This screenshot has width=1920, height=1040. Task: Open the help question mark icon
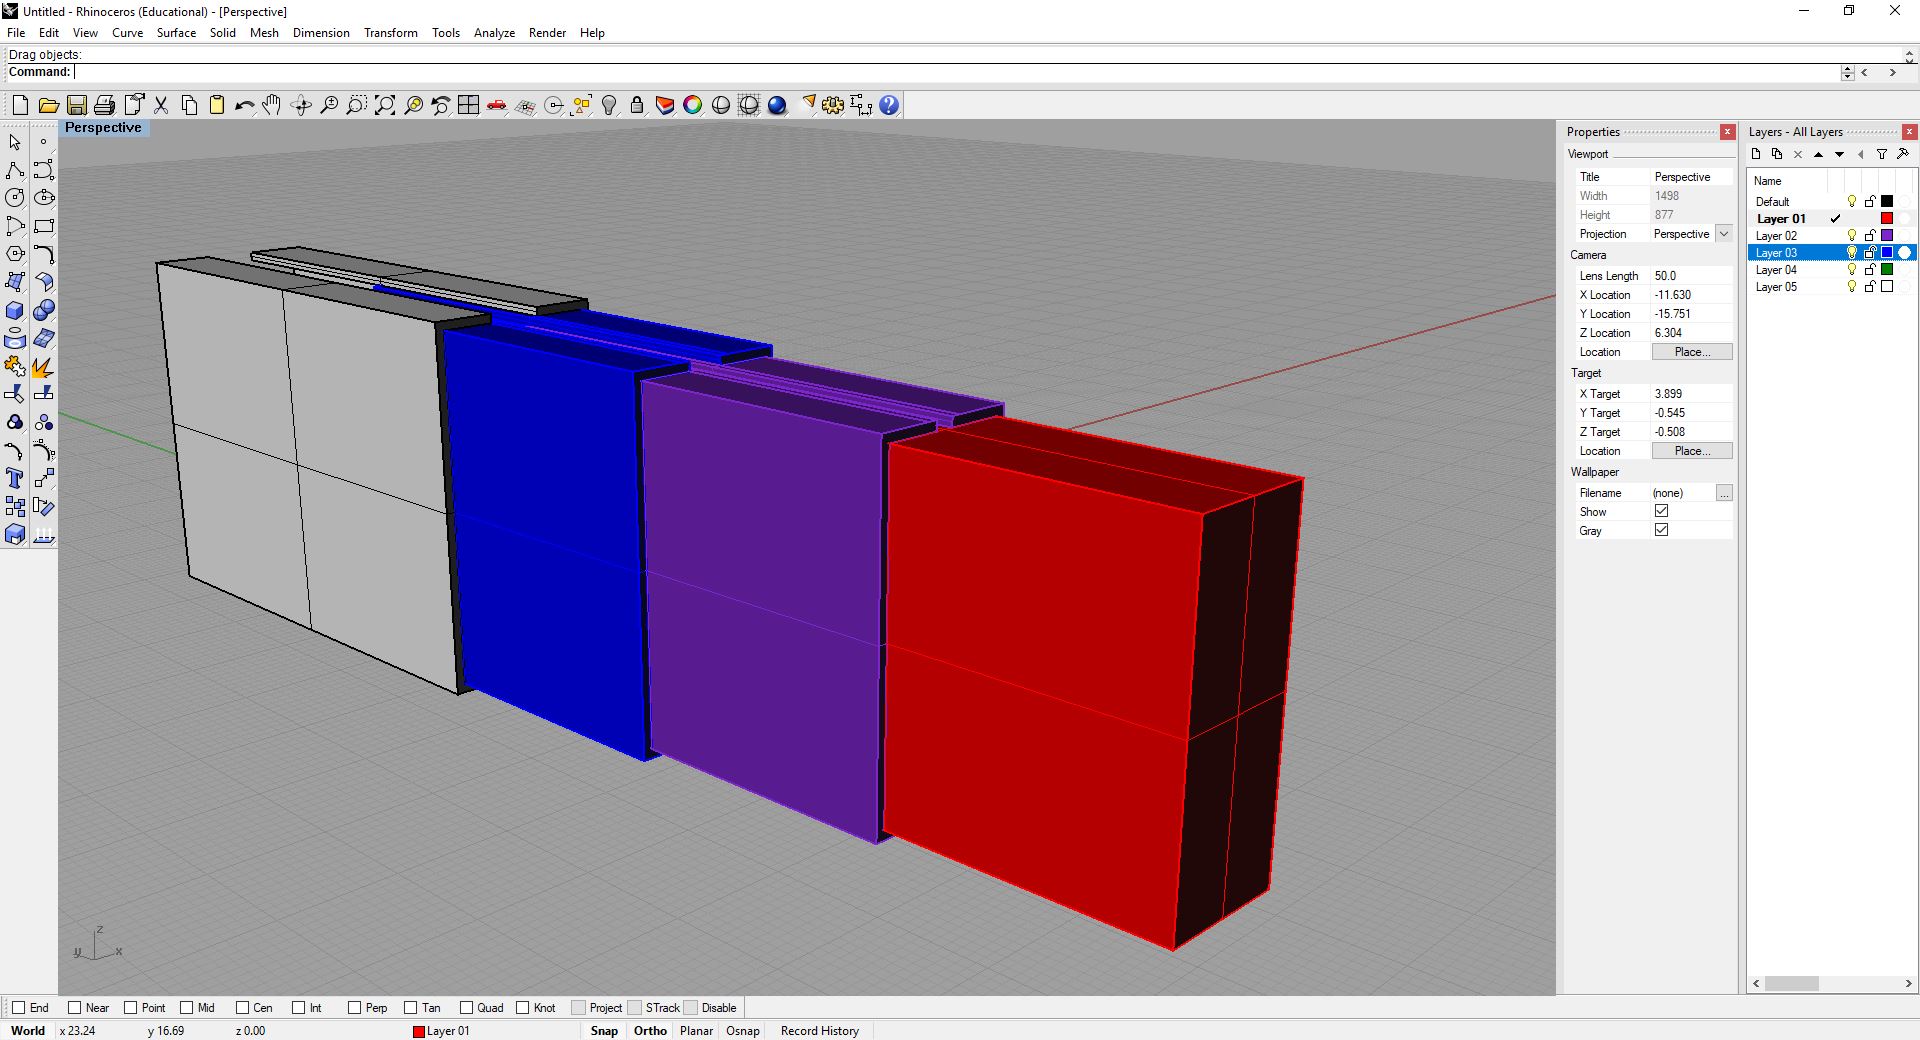[x=889, y=105]
